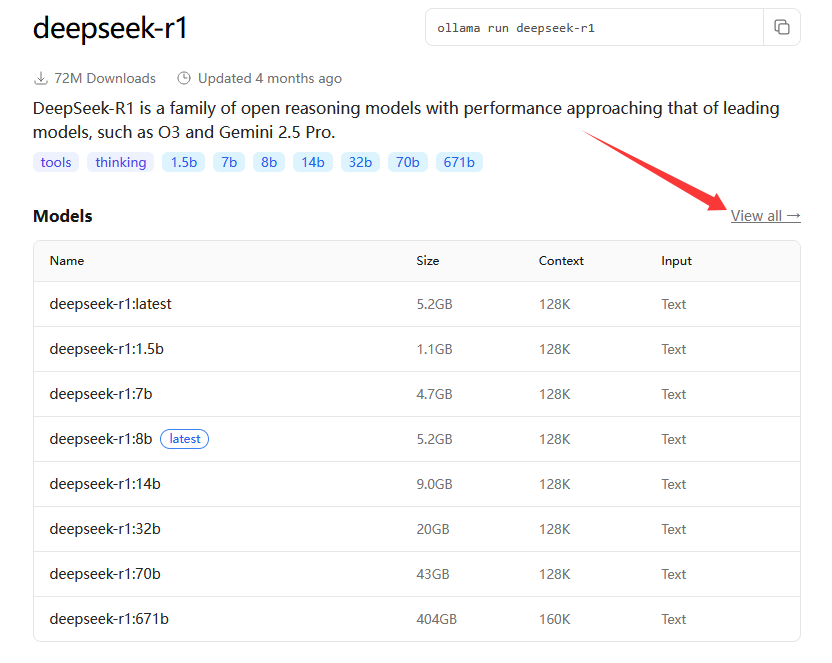Choose the 1.5b size tag
Viewport: 832px width, 663px height.
pyautogui.click(x=182, y=162)
